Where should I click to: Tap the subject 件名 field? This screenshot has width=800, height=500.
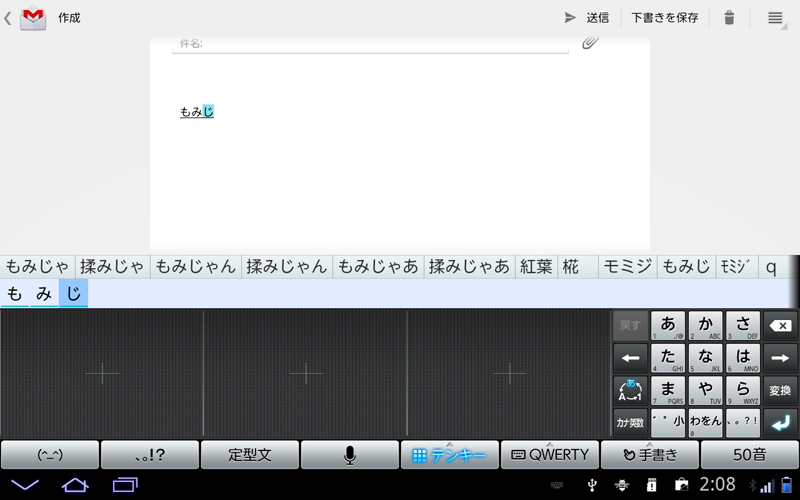pyautogui.click(x=370, y=44)
